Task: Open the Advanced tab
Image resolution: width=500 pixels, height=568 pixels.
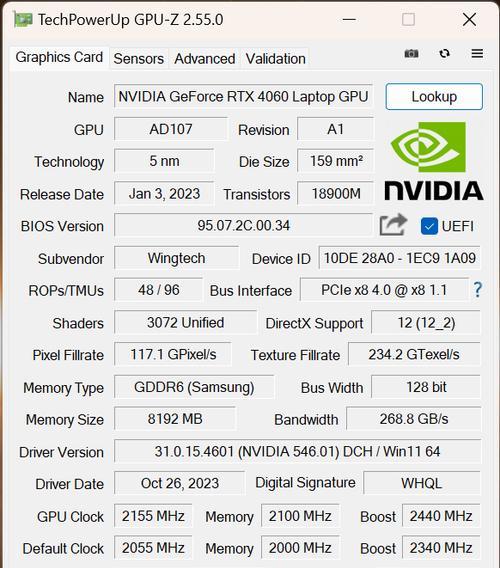Action: (x=205, y=59)
